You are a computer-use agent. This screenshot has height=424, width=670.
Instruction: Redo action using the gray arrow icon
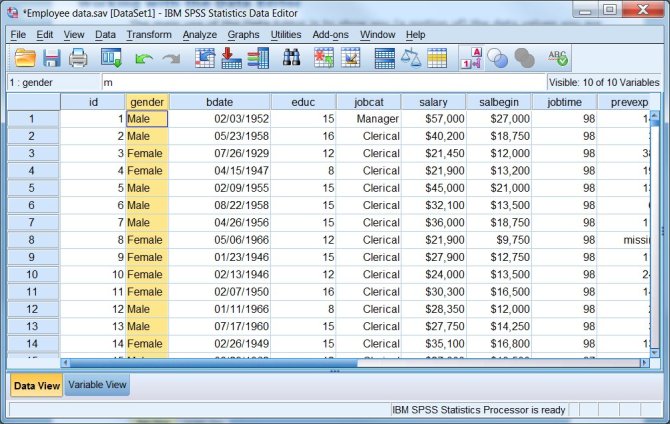click(x=171, y=59)
